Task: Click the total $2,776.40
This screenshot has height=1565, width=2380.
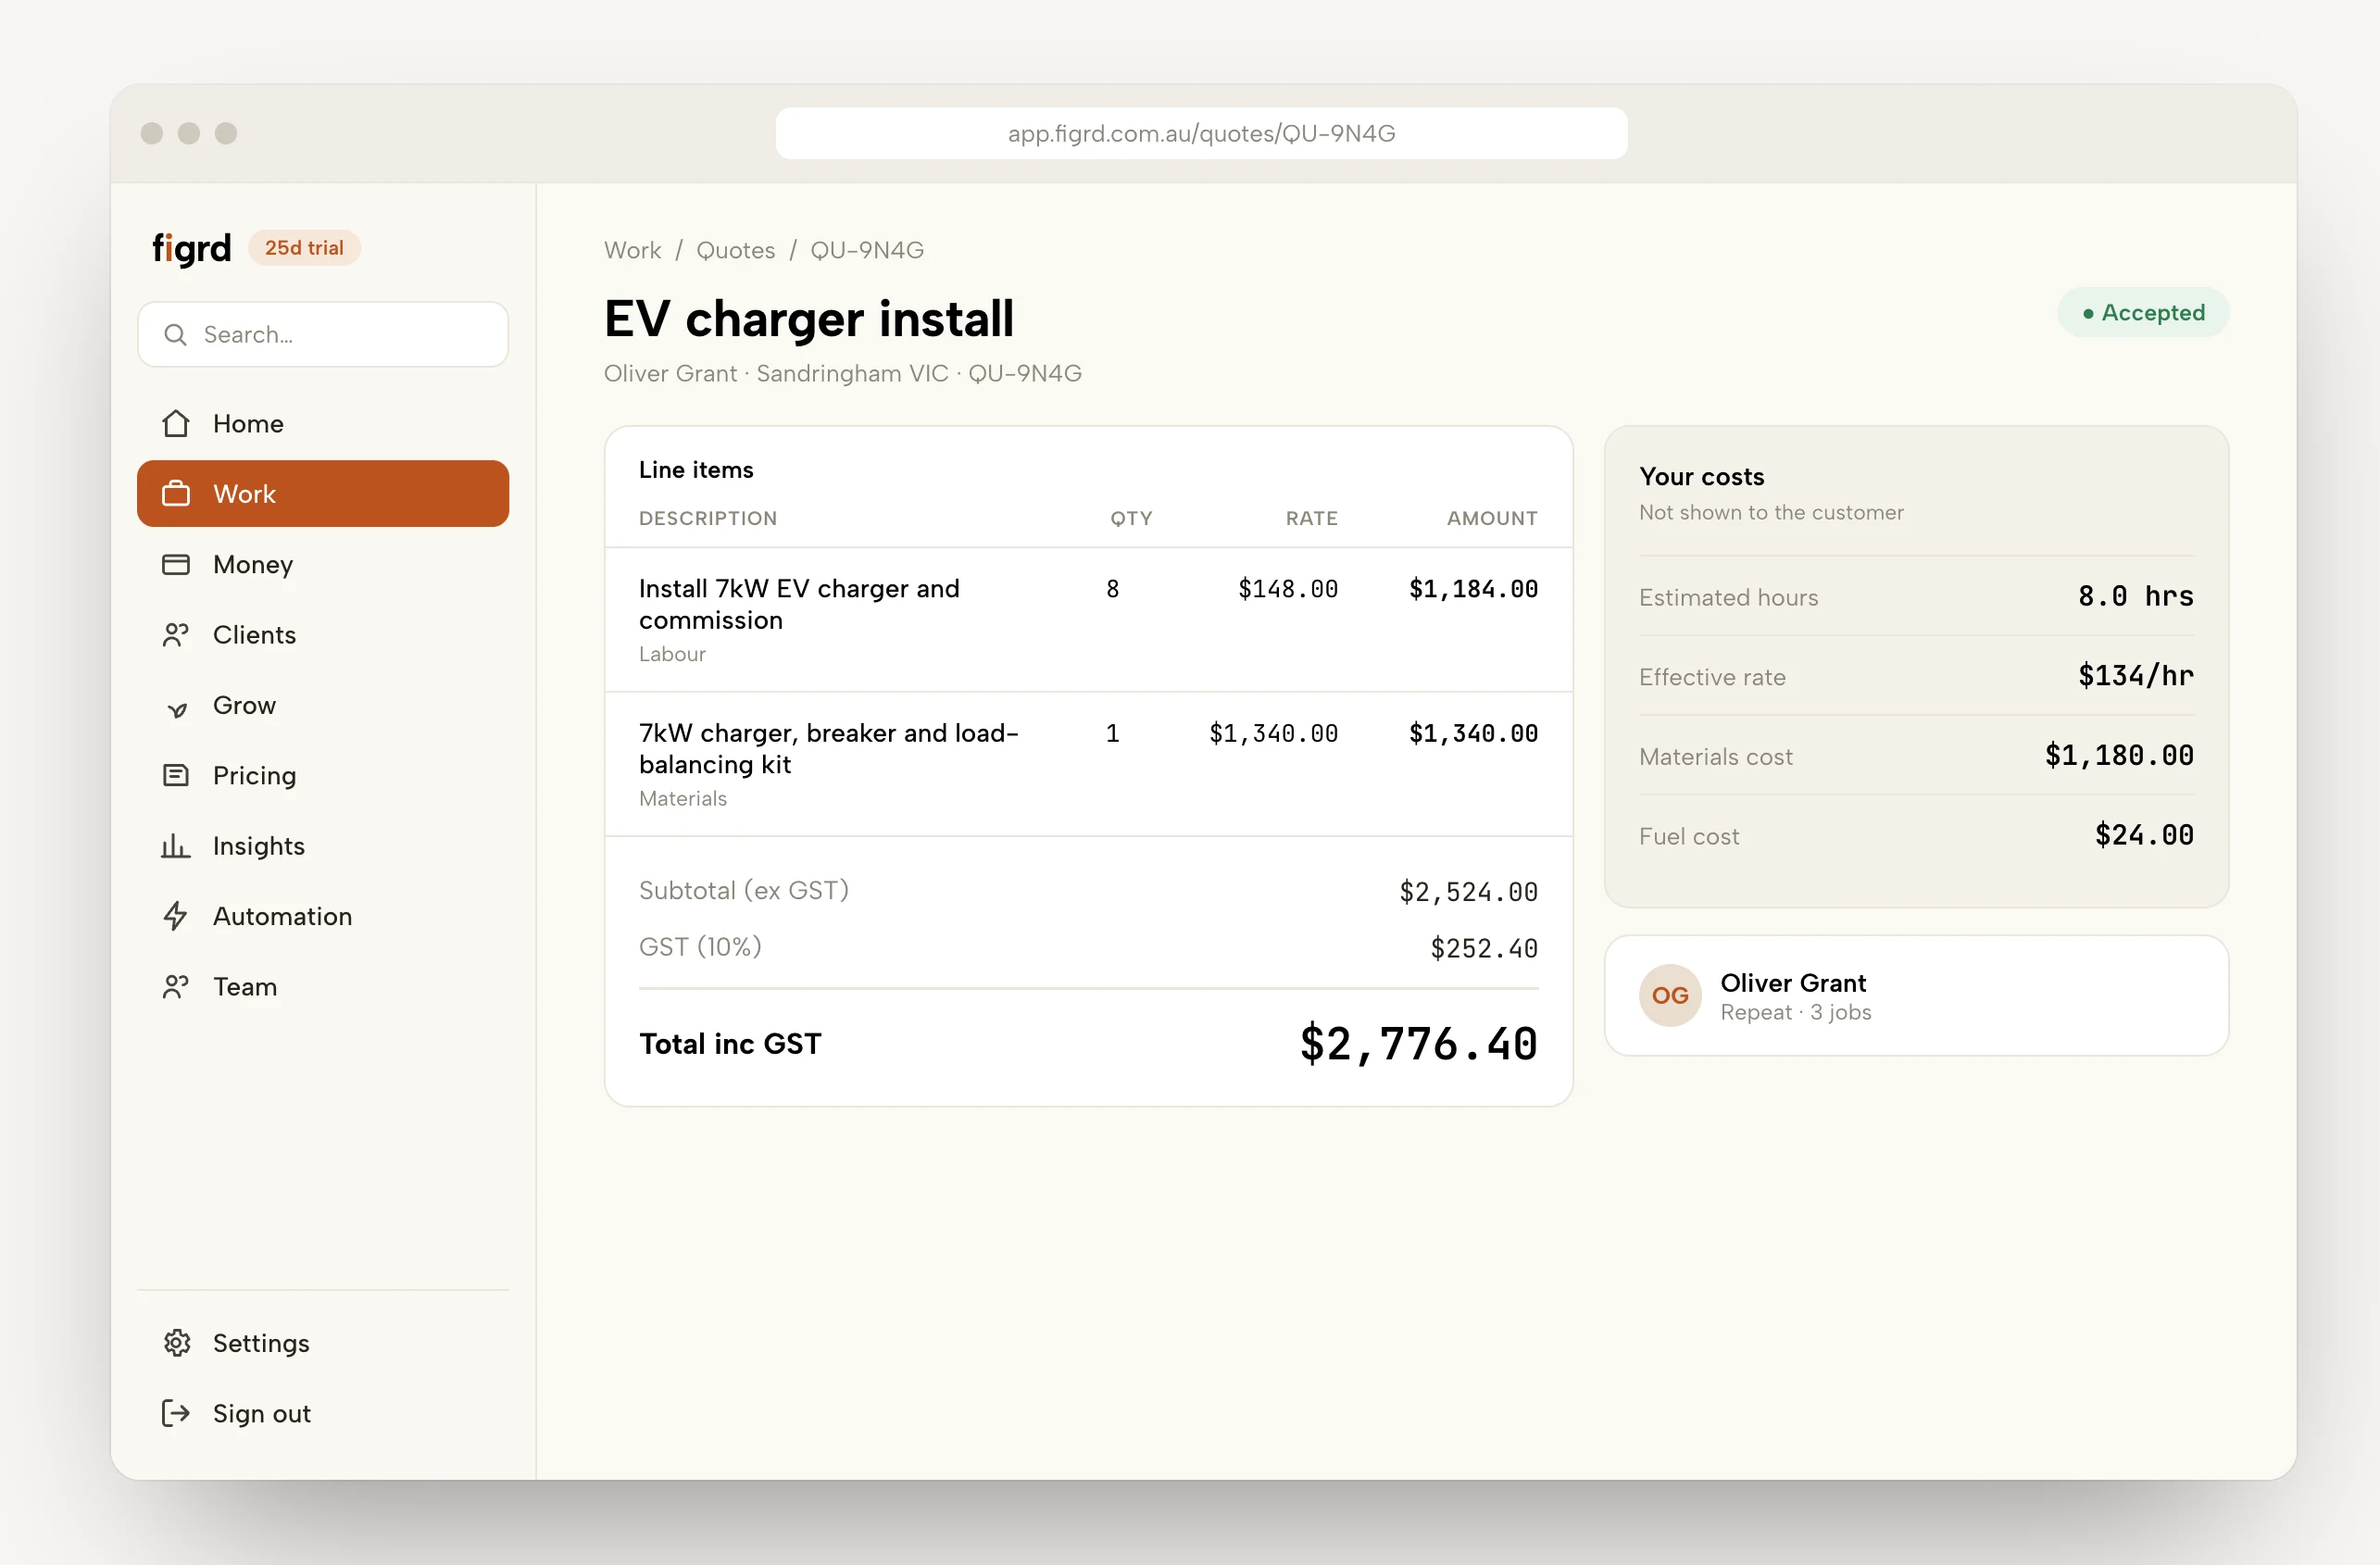Action: (x=1418, y=1044)
